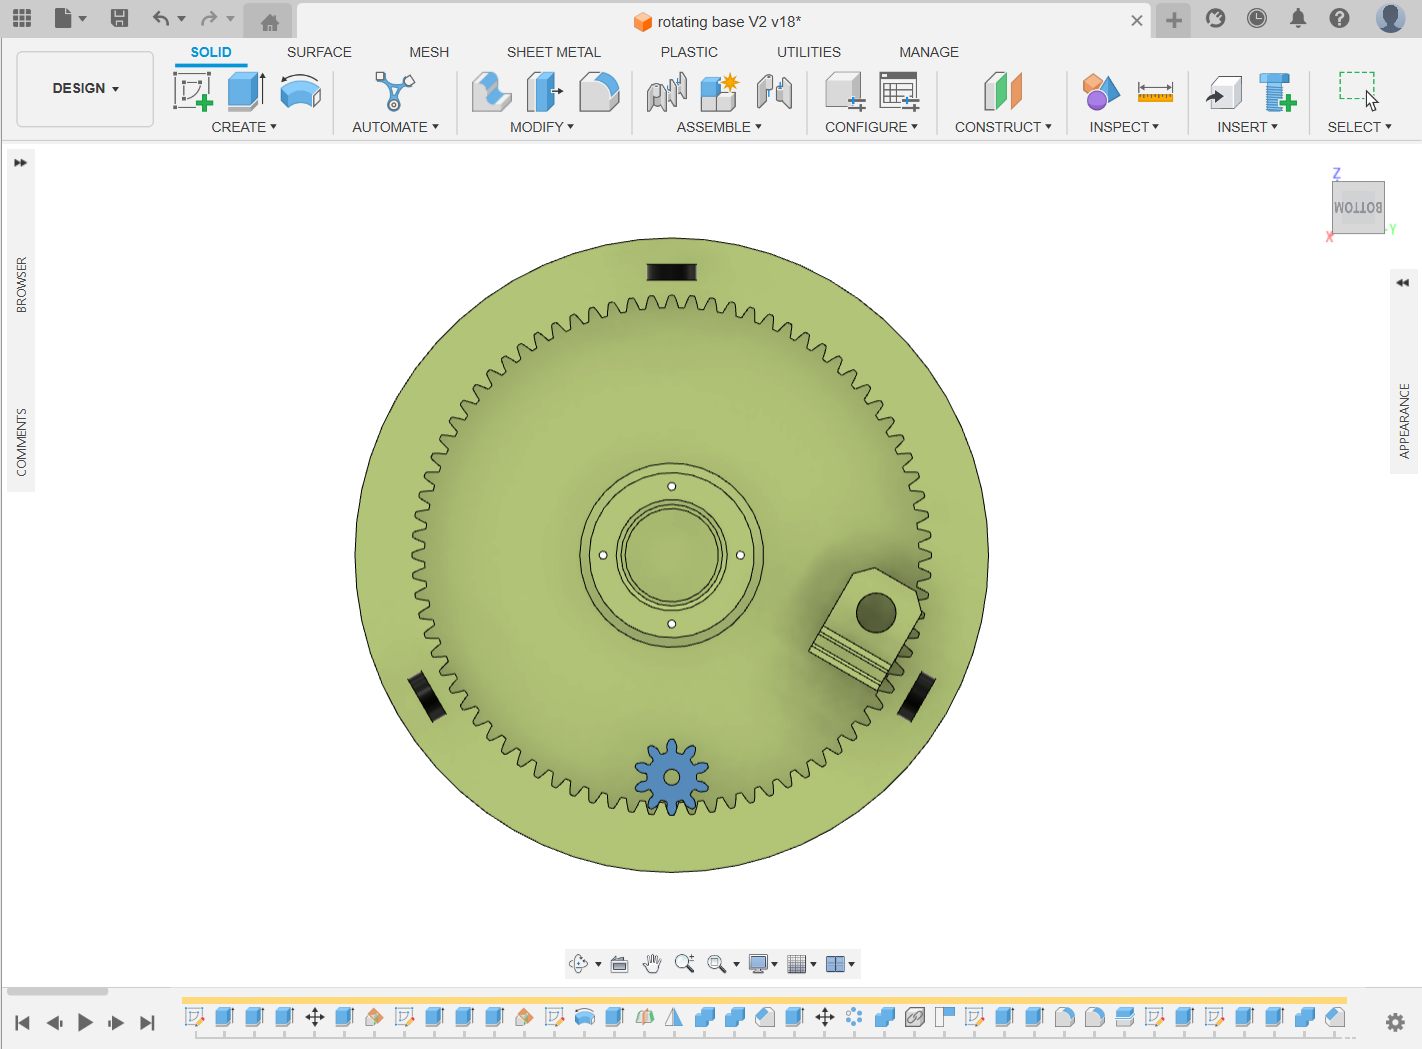Expand the Modify dropdown menu
The image size is (1422, 1049).
pos(541,127)
